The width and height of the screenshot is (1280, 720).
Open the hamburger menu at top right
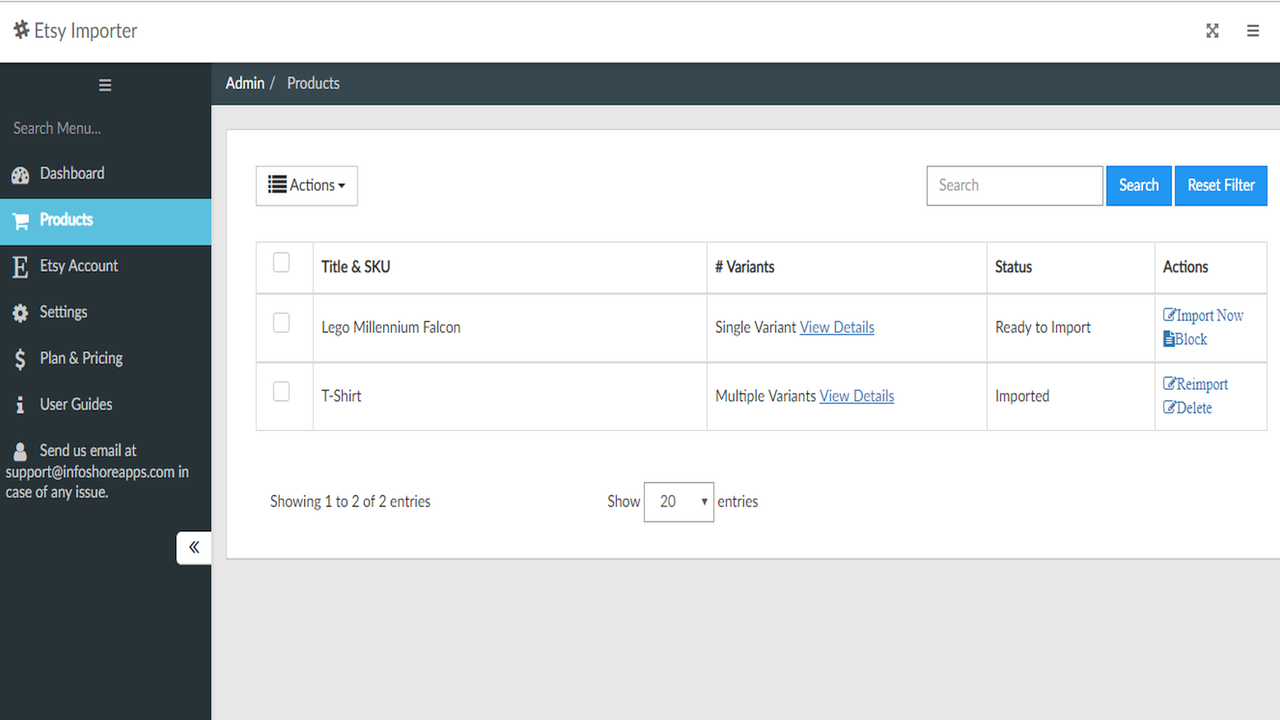(1253, 31)
